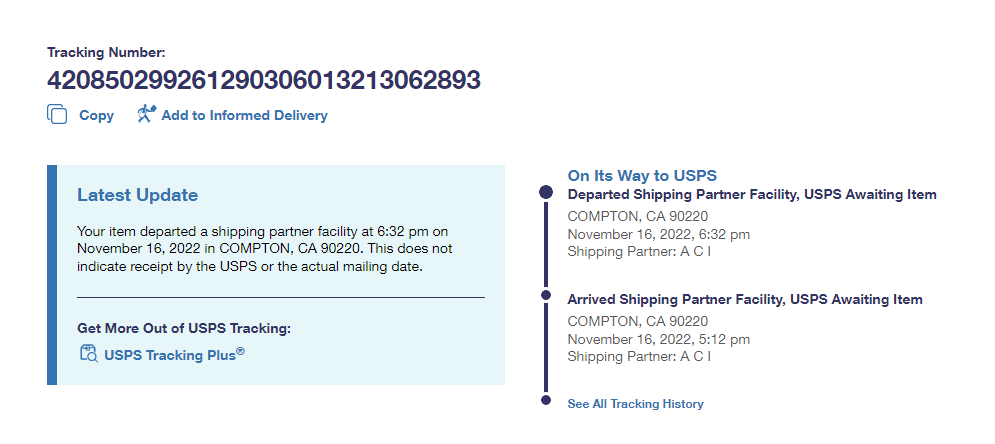
Task: Open the USPS Tracking Plus link
Action: pos(174,354)
